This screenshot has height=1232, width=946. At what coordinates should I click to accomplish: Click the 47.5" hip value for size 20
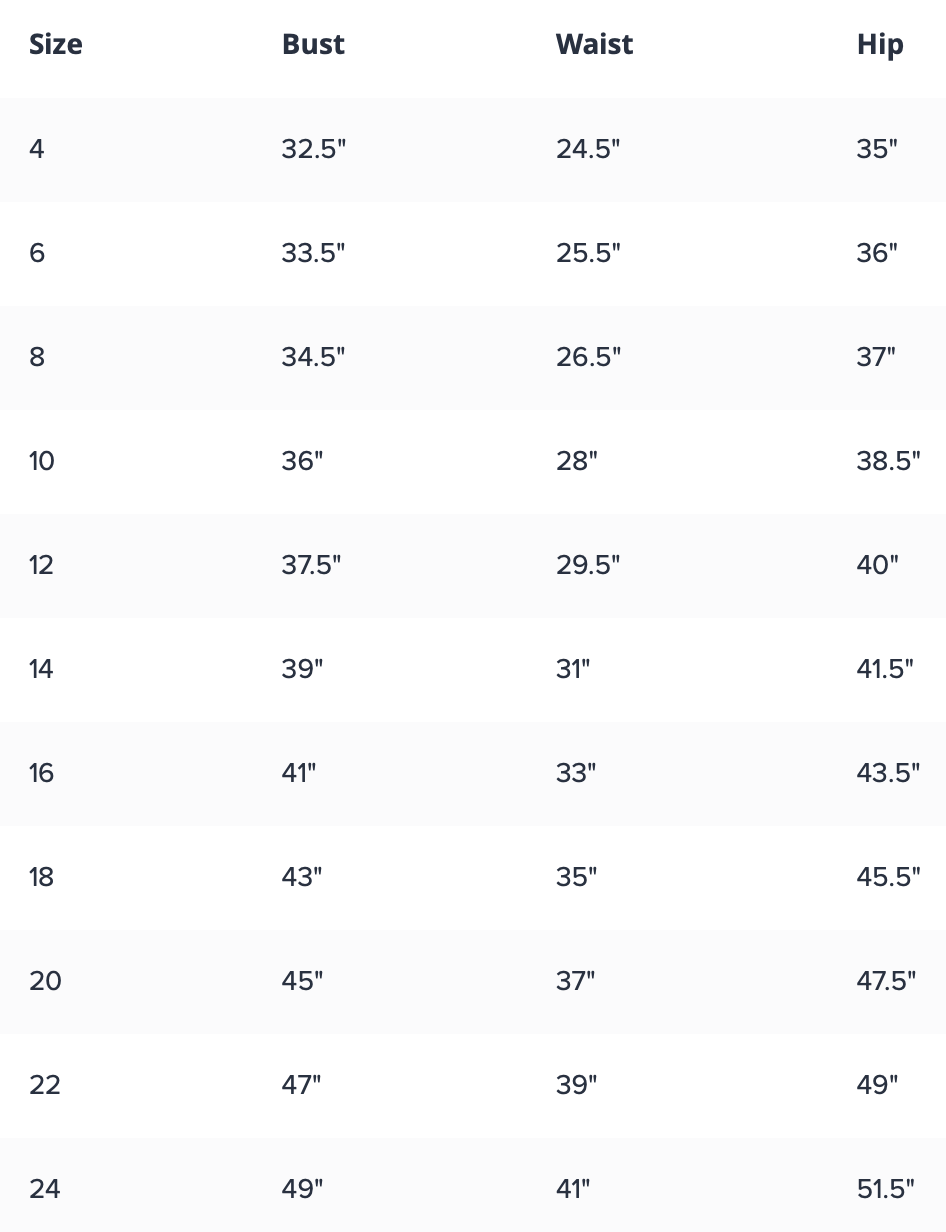tap(886, 981)
